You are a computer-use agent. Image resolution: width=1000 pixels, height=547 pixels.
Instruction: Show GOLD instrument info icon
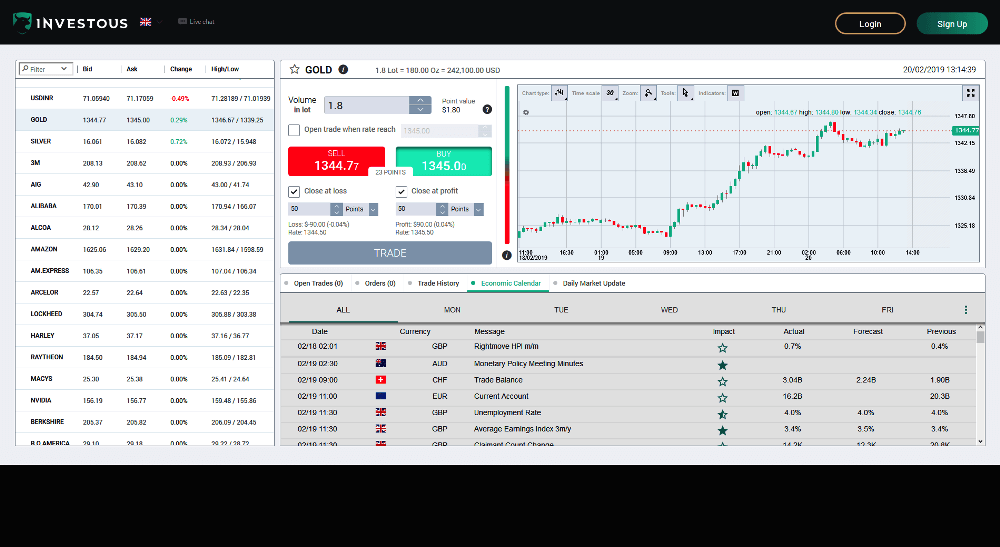[343, 69]
